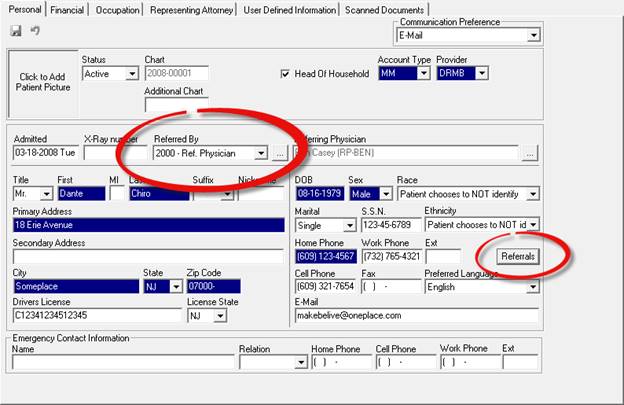This screenshot has width=624, height=405.
Task: Open the Scanned Documents tab
Action: coord(384,10)
